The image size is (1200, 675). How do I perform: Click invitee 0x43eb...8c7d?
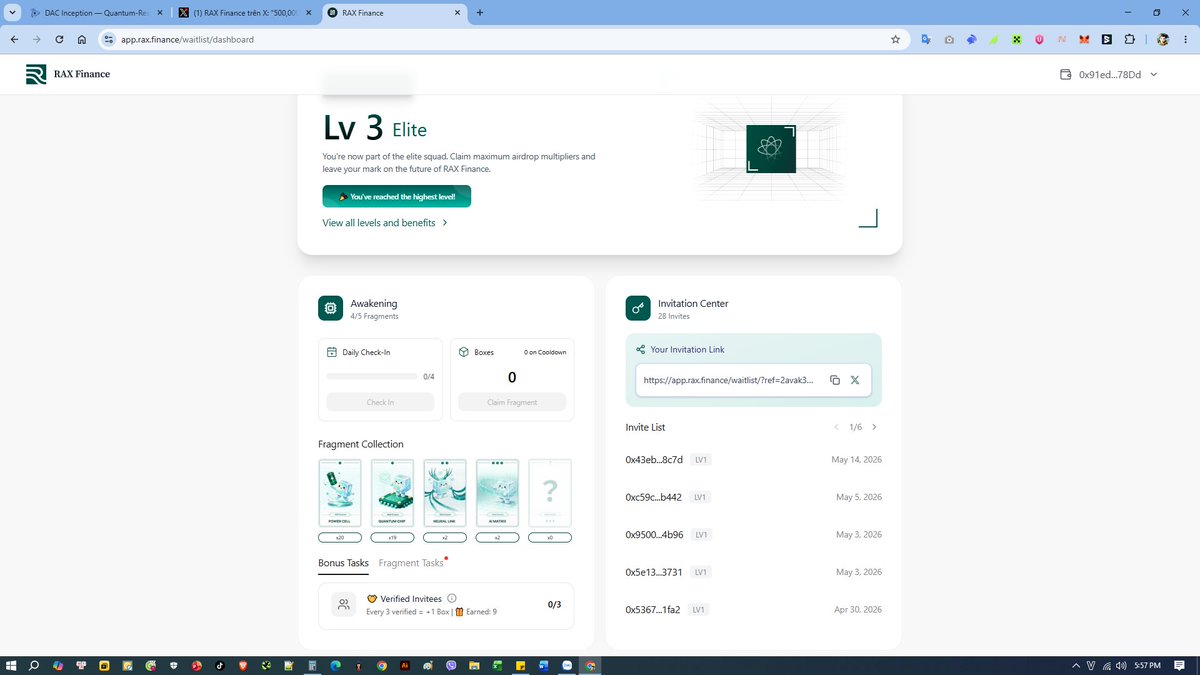[654, 460]
